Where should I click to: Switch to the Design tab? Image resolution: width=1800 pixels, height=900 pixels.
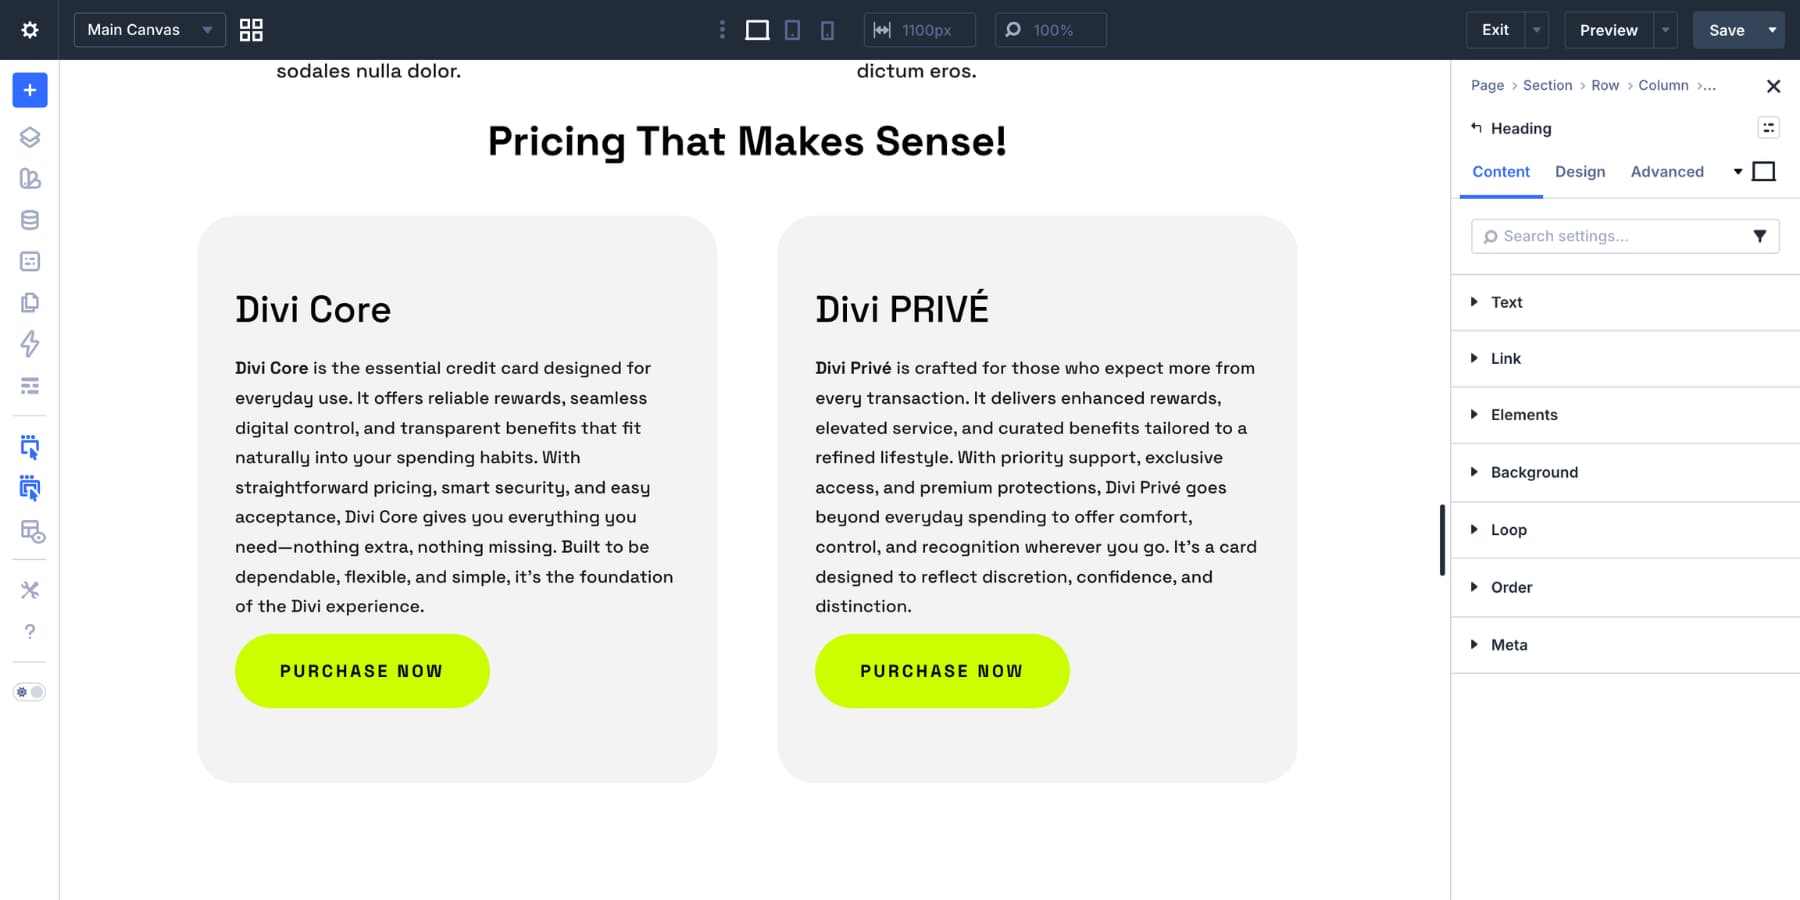click(1580, 172)
